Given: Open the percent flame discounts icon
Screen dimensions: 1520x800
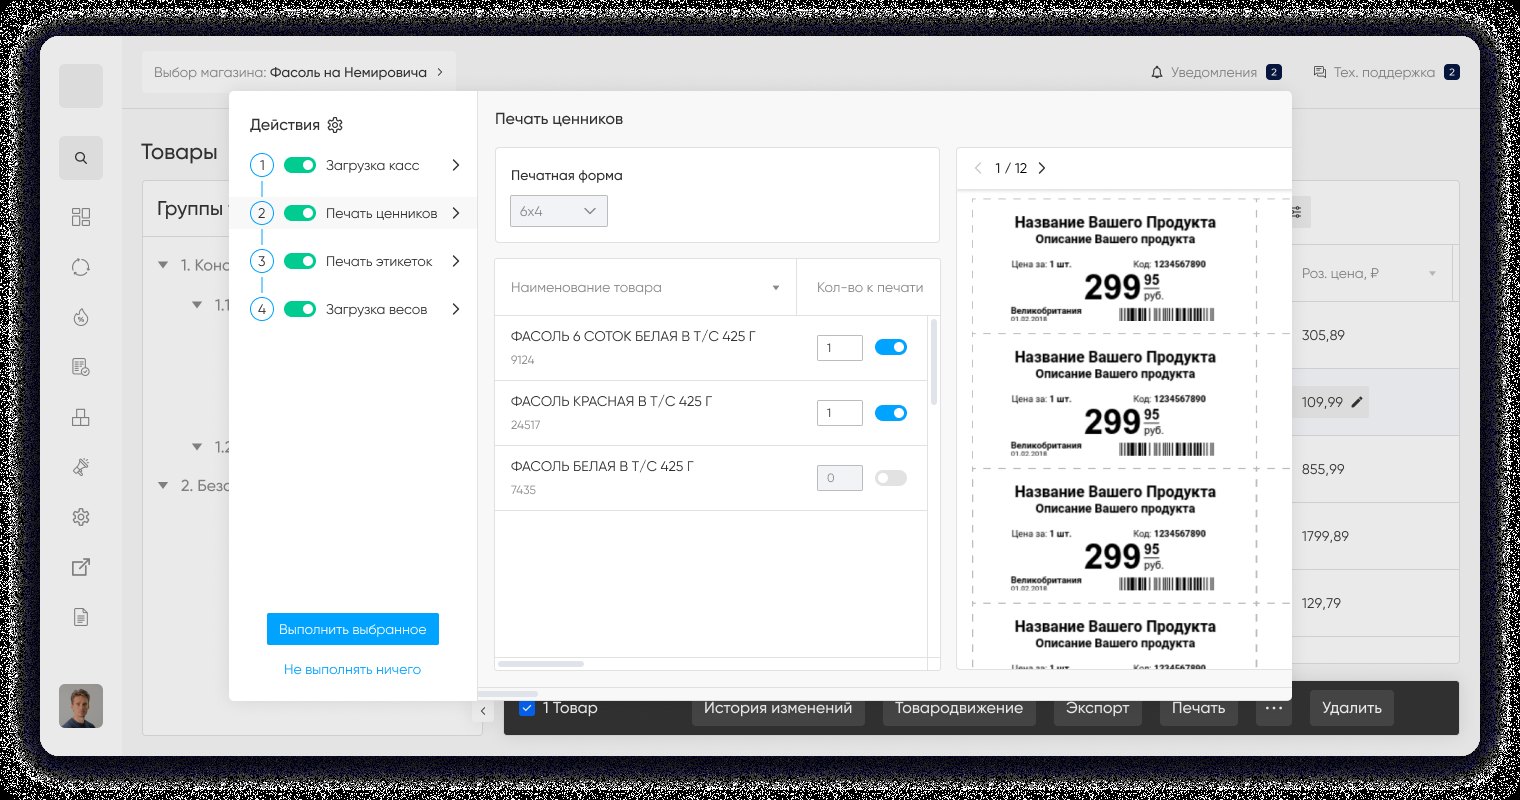Looking at the screenshot, I should tap(81, 317).
